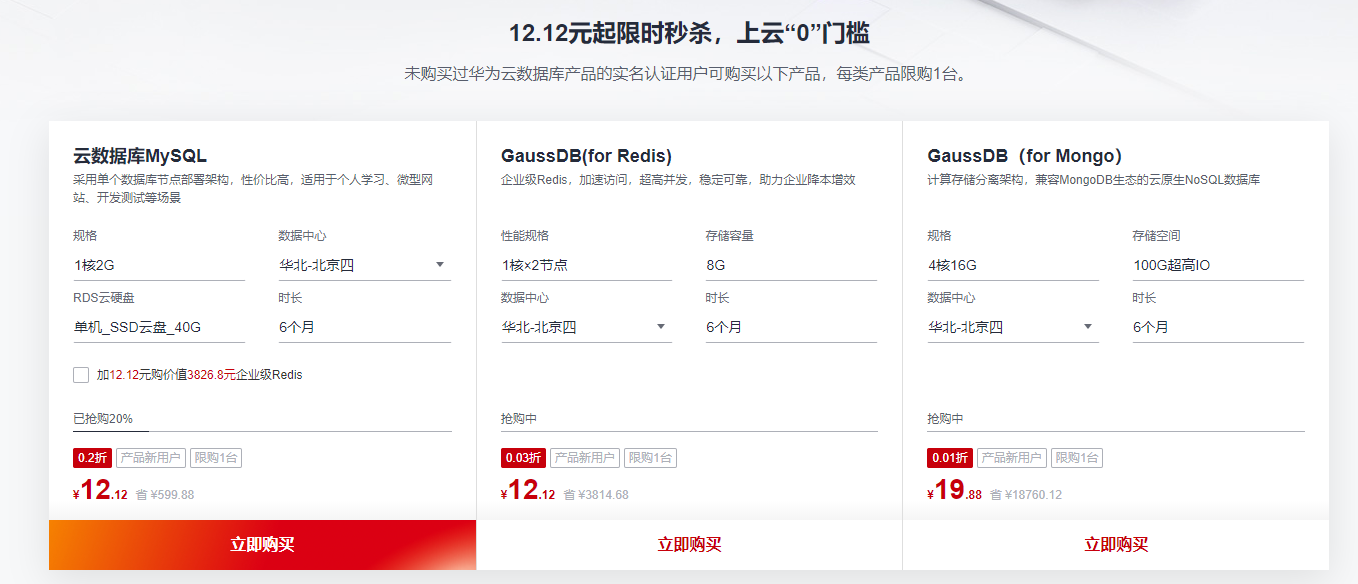
Task: Click 省 ¥3814.68 savings text
Action: (x=596, y=495)
